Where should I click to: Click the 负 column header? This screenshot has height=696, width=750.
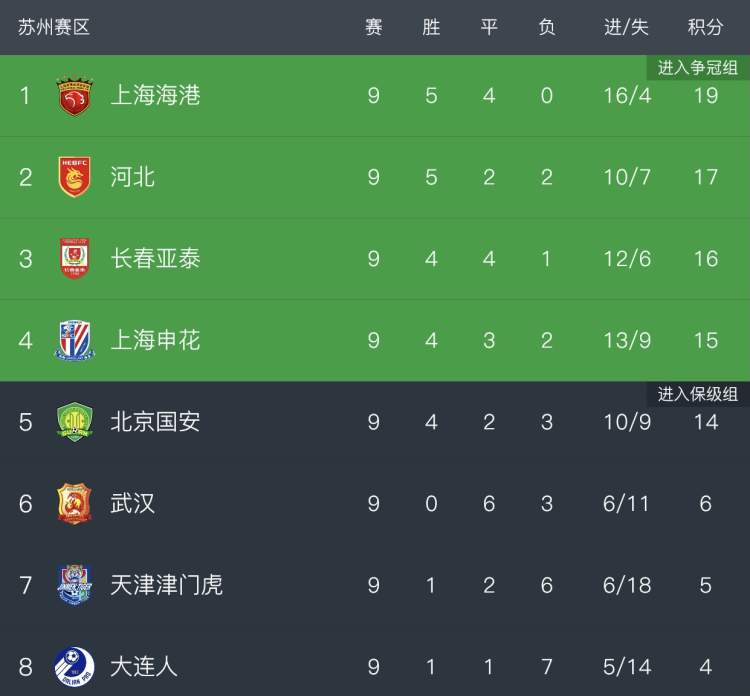547,27
